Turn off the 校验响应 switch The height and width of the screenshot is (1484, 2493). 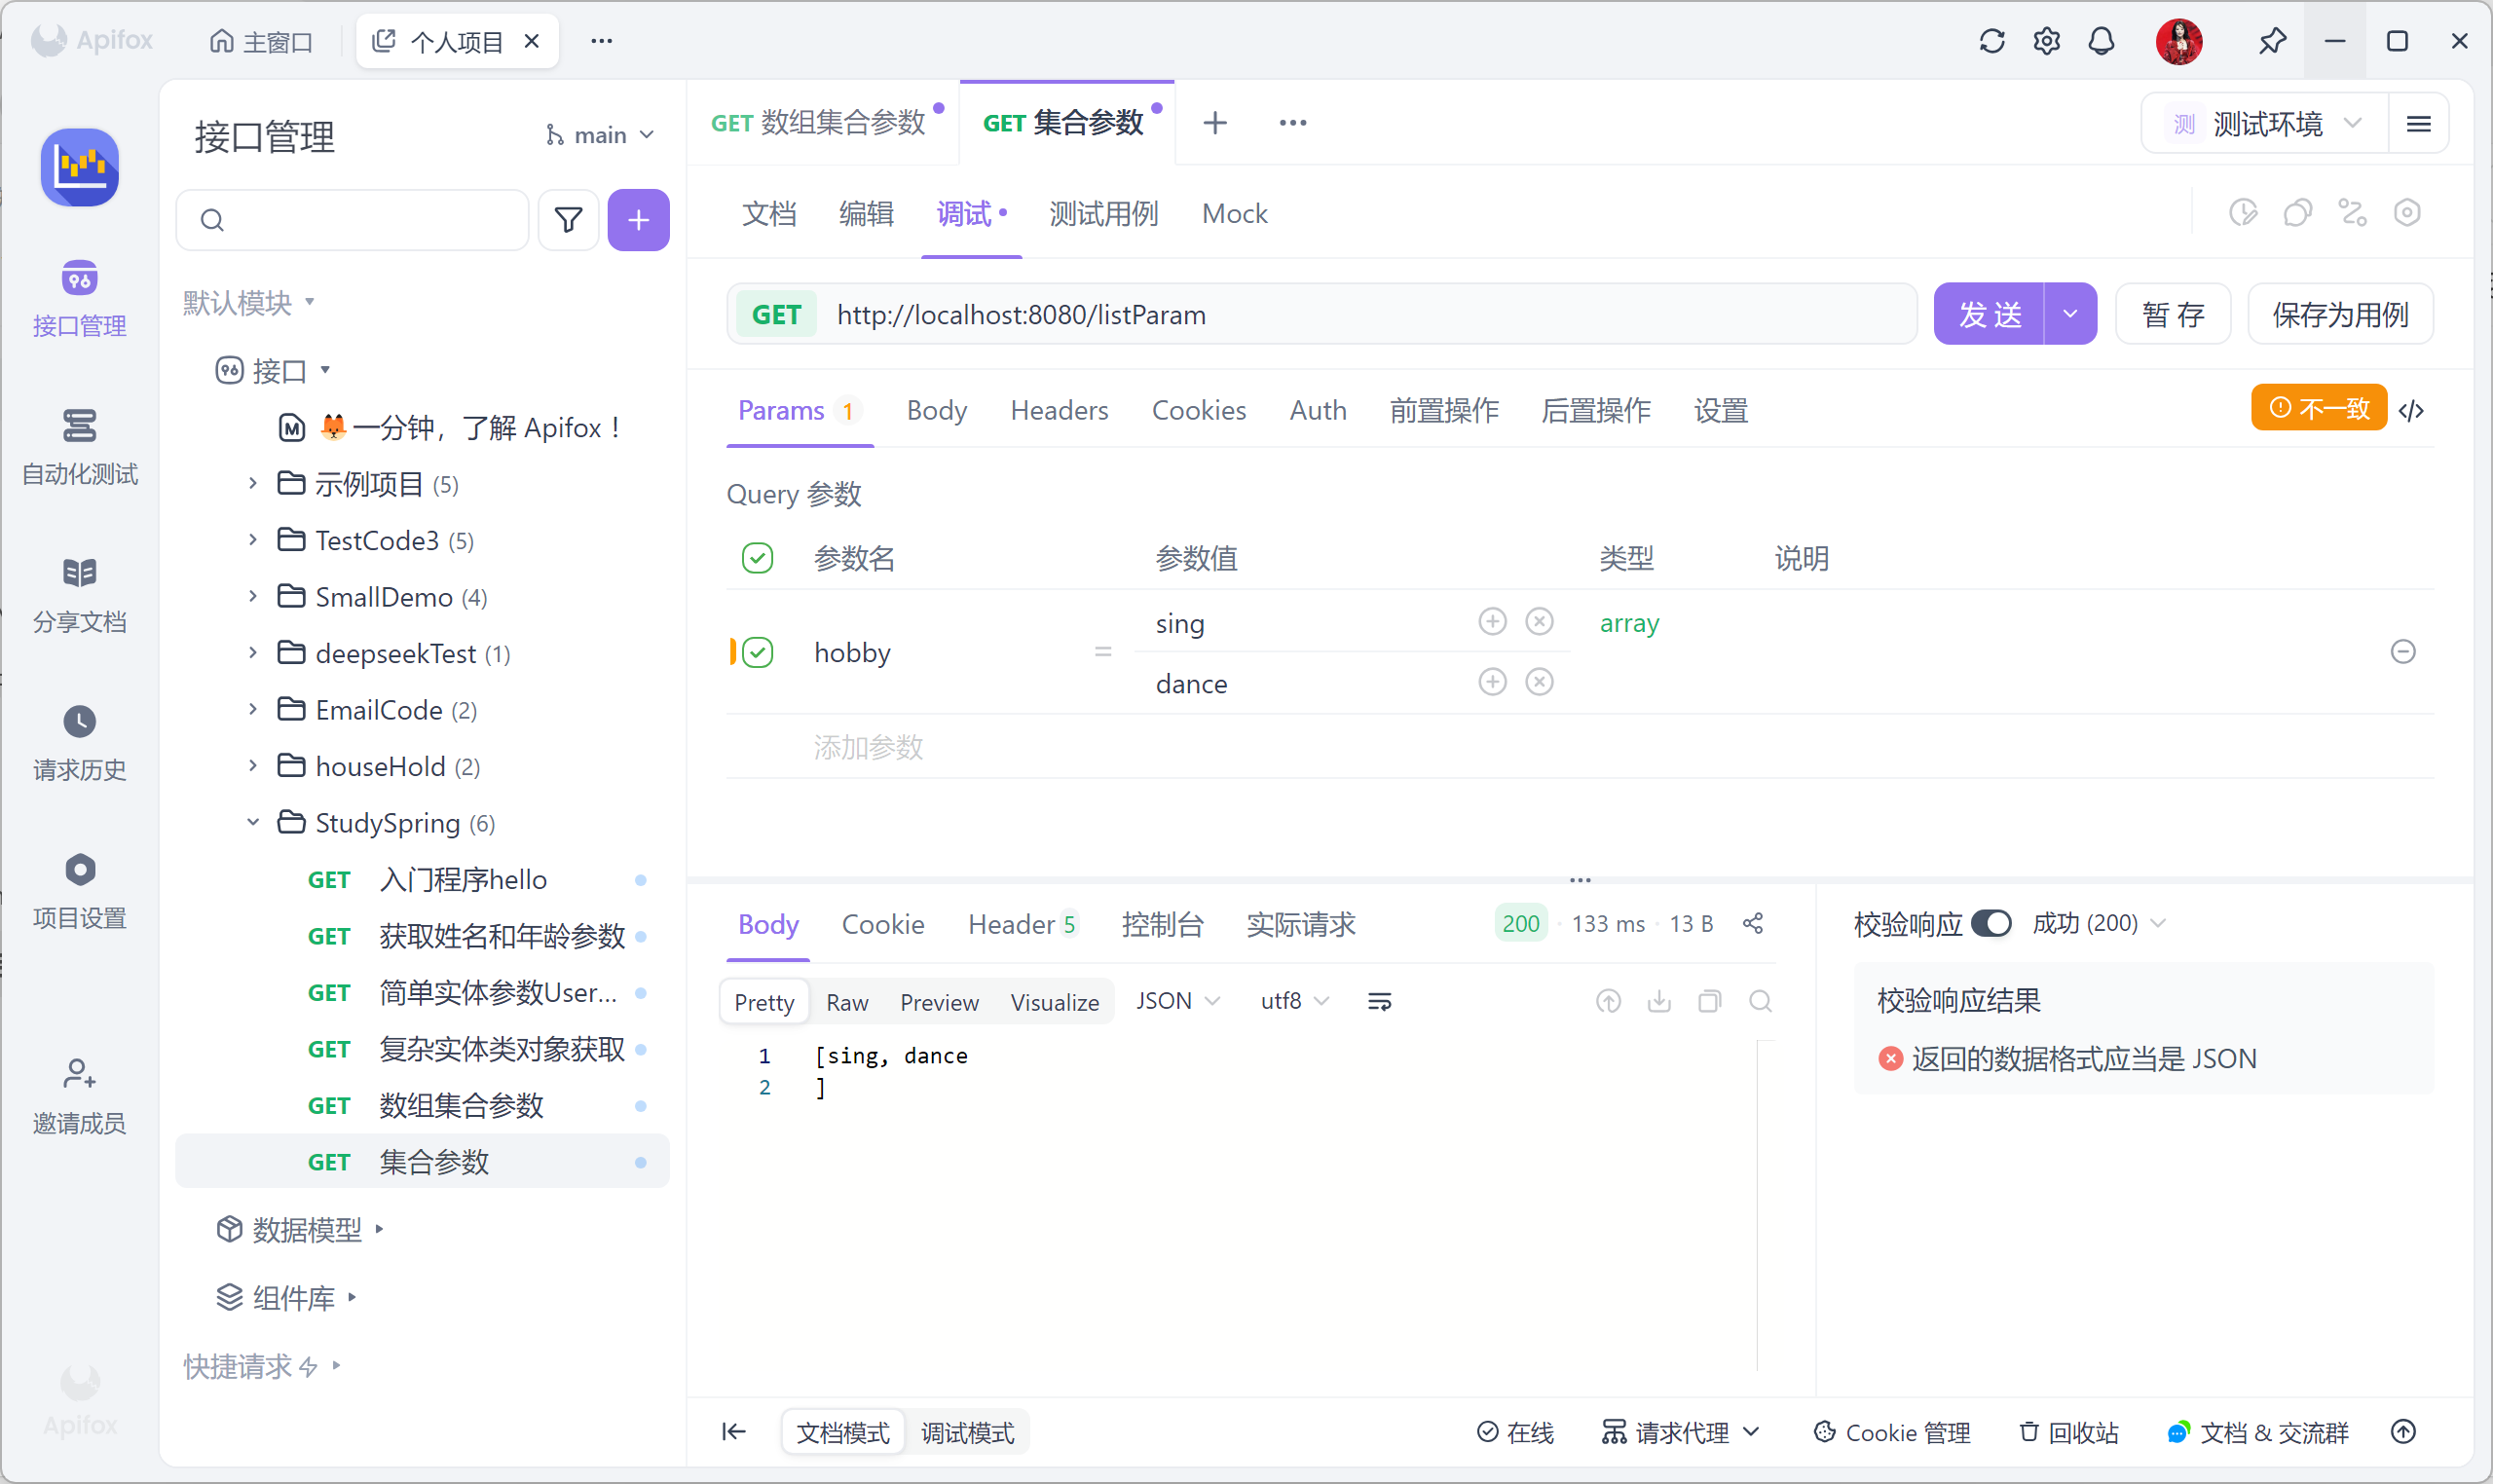1990,922
